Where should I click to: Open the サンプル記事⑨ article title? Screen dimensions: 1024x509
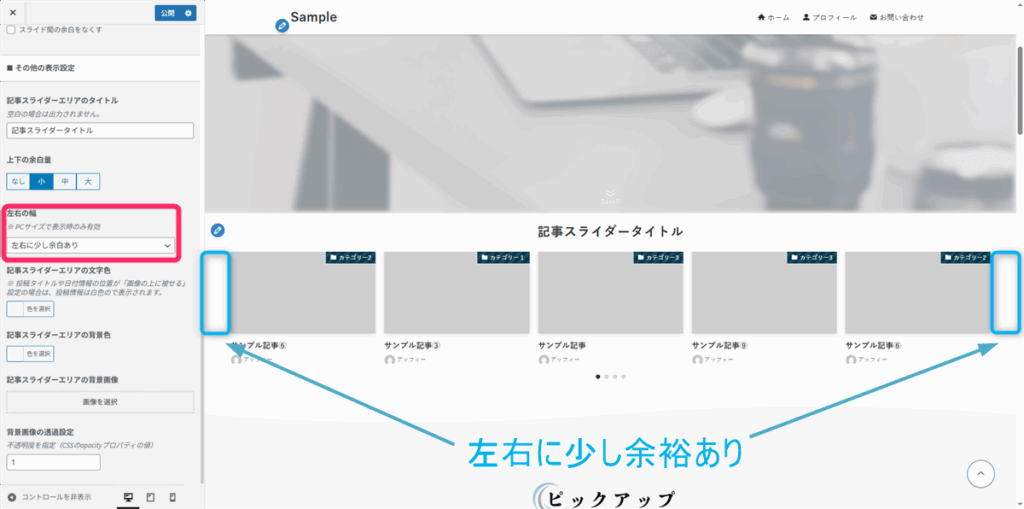[720, 345]
